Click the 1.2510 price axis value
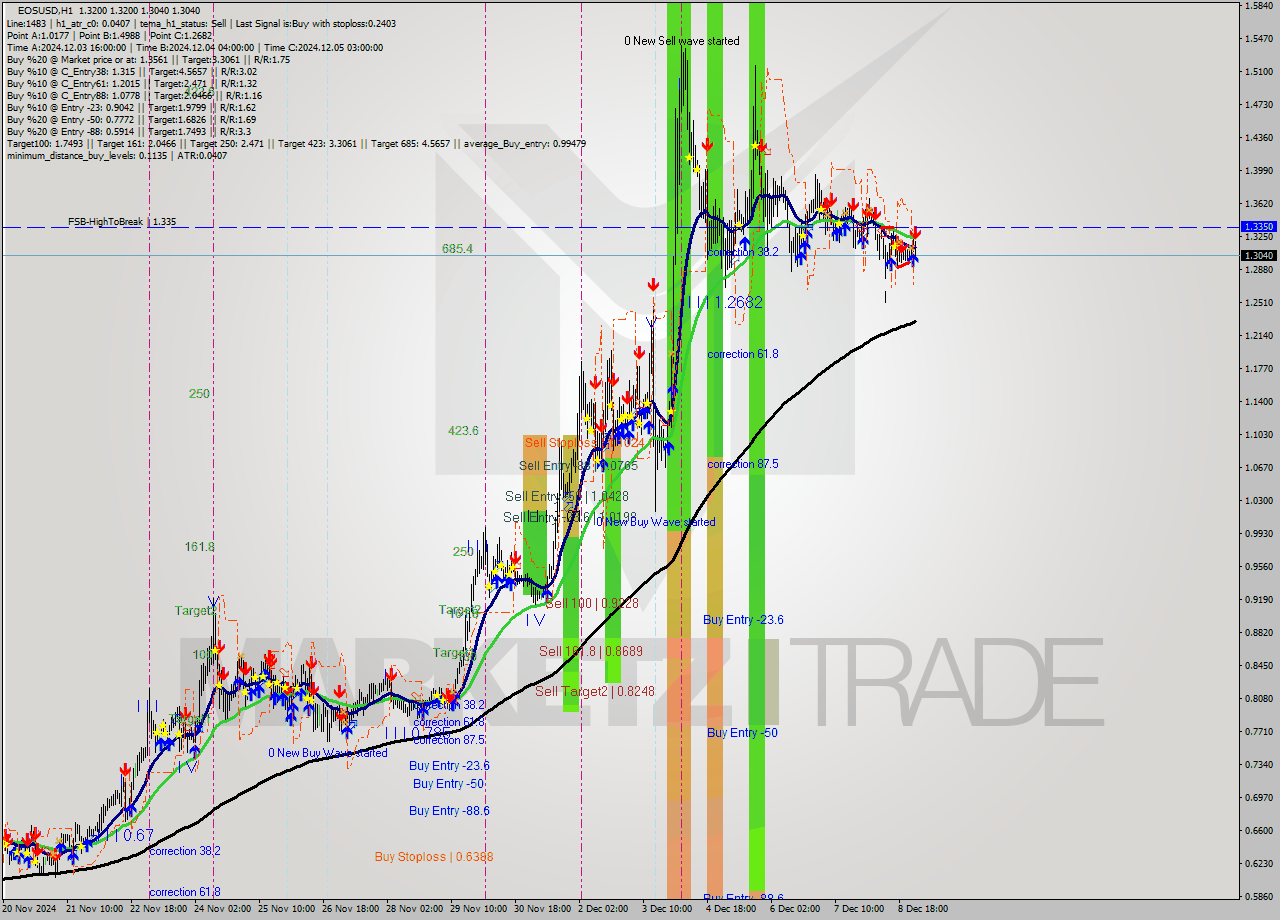 1257,303
